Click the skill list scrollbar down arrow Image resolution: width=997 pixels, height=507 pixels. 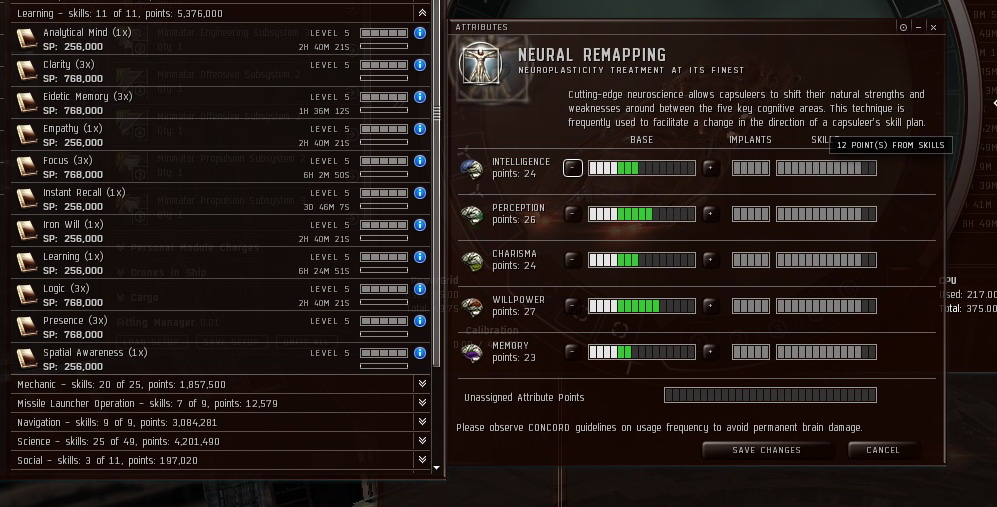tap(436, 468)
